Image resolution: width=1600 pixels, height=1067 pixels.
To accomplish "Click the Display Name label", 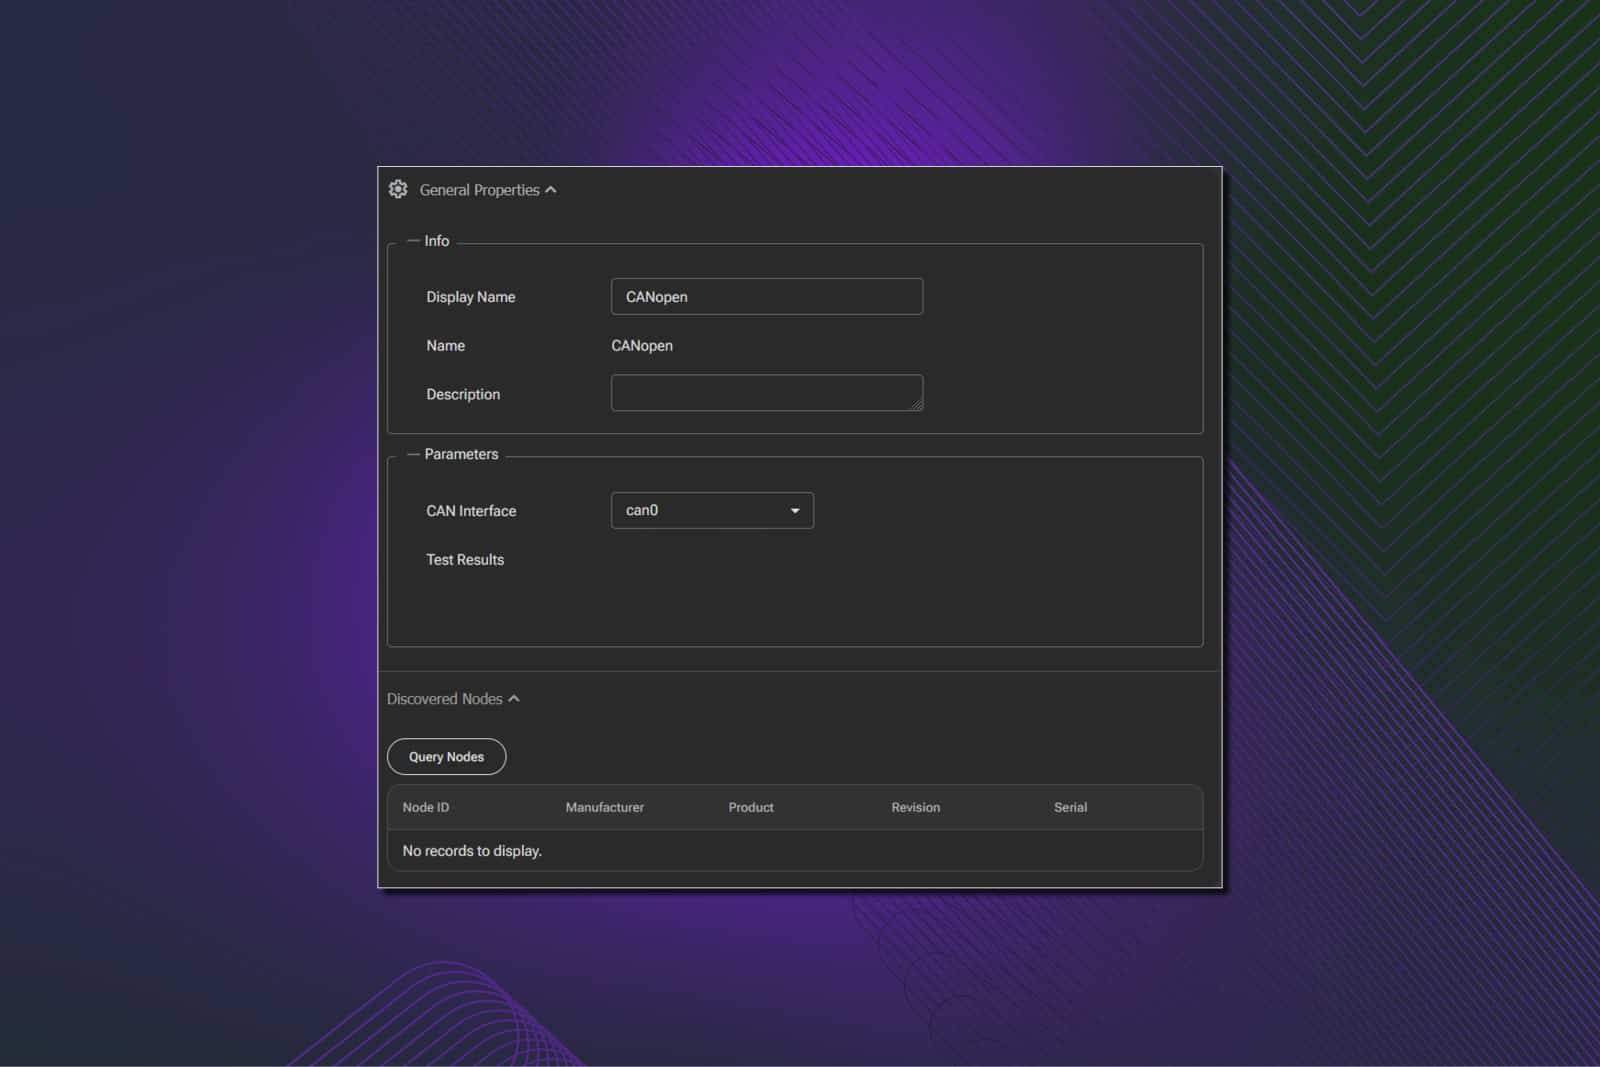I will 471,297.
